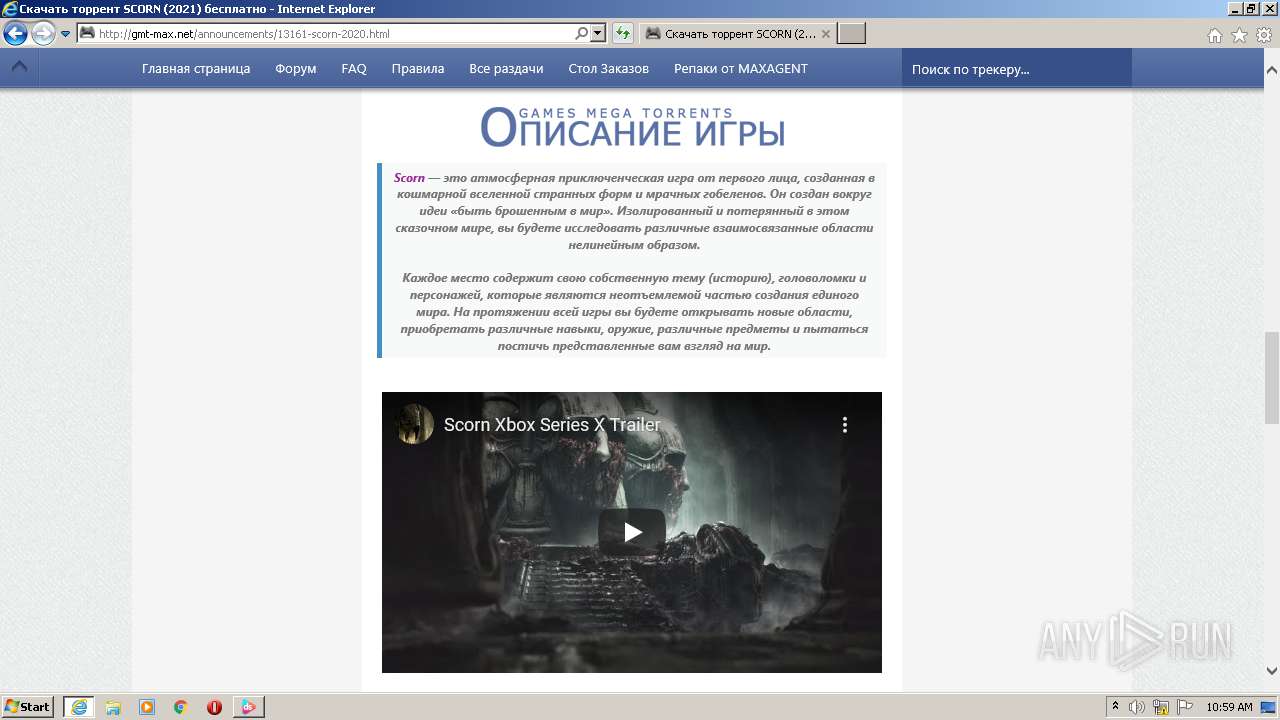Open the Windows Start menu
This screenshot has height=720, width=1280.
point(28,707)
